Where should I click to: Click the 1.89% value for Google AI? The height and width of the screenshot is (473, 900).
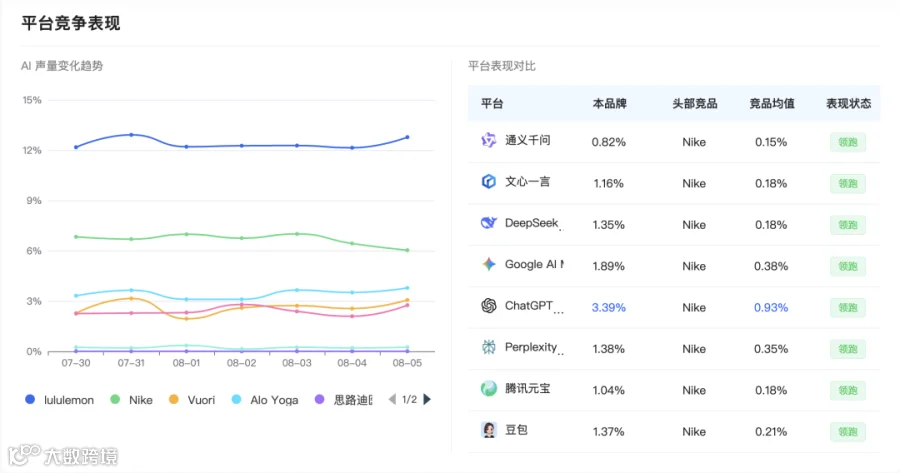pyautogui.click(x=609, y=266)
